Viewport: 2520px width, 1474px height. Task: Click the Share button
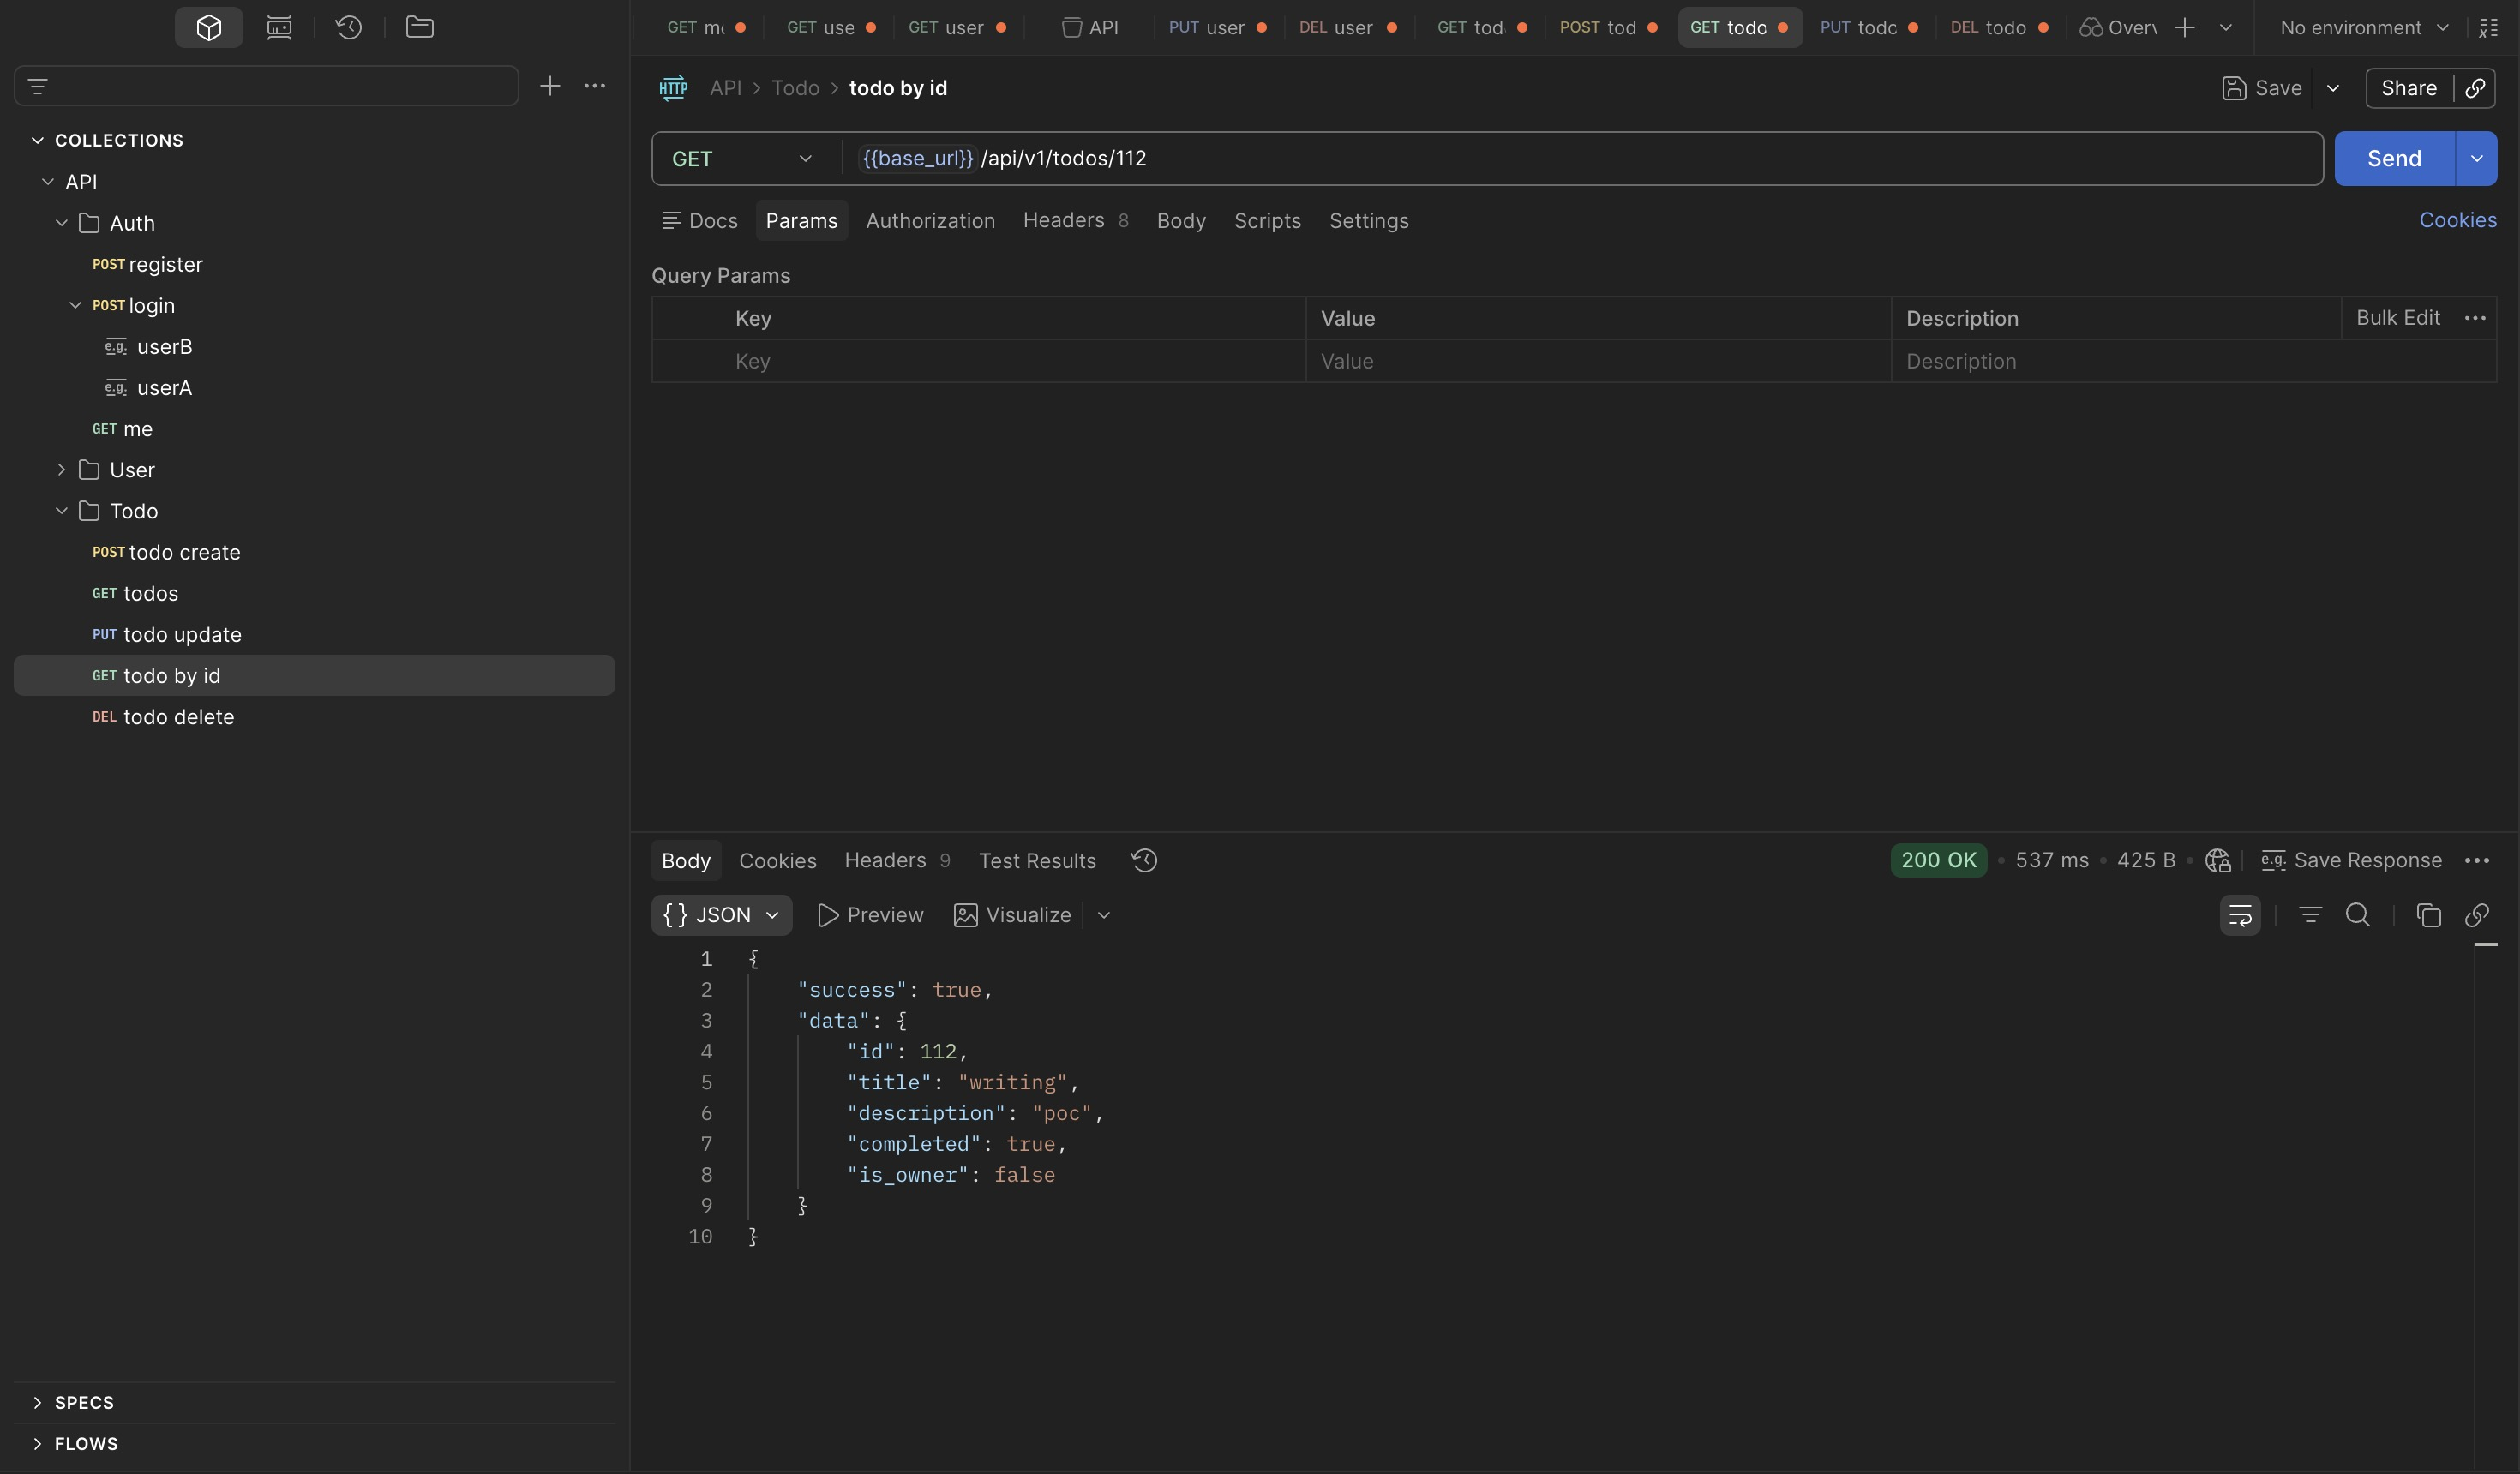click(x=2409, y=88)
